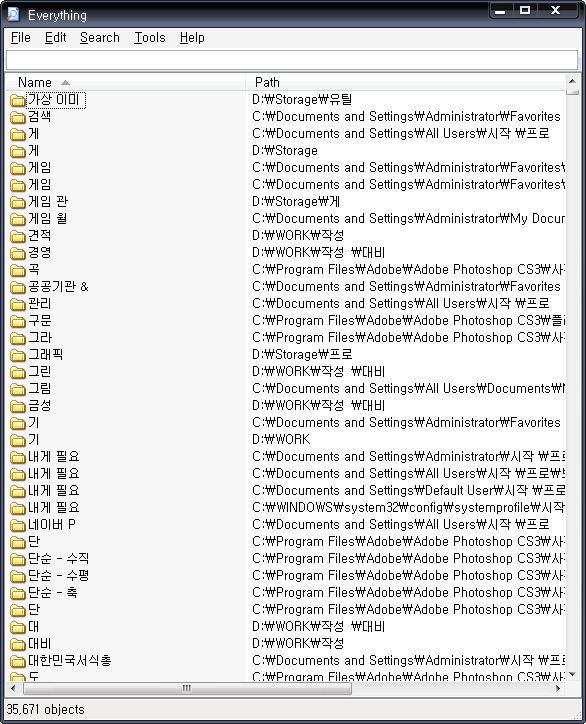586x724 pixels.
Task: Click folder icon of 그라 row
Action: pos(18,338)
